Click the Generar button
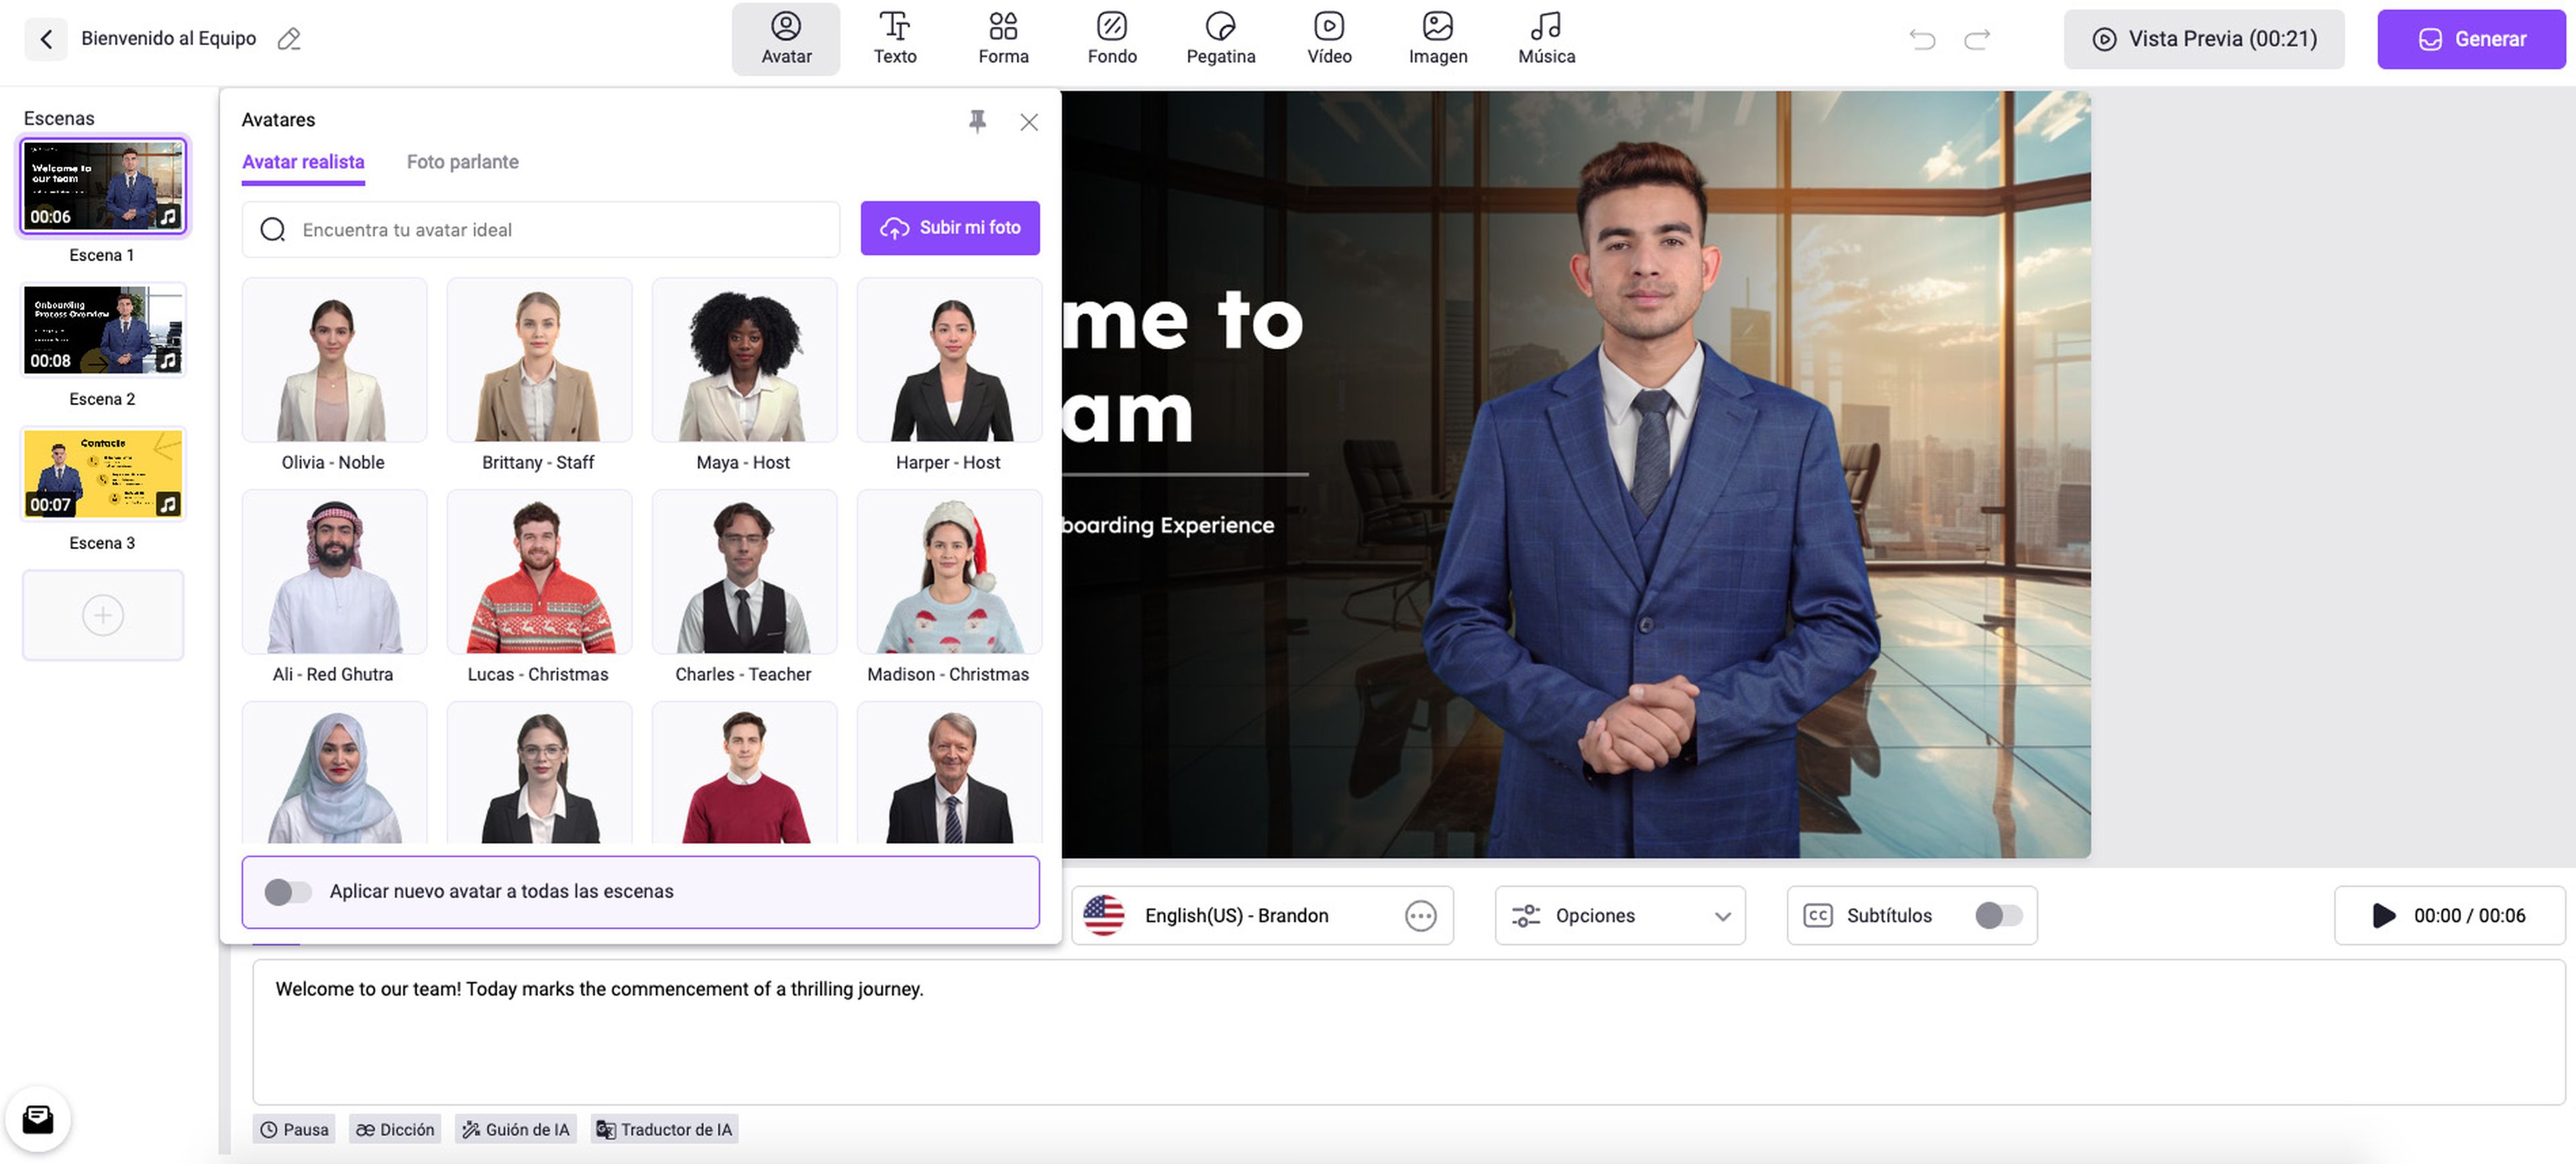2576x1164 pixels. tap(2471, 39)
